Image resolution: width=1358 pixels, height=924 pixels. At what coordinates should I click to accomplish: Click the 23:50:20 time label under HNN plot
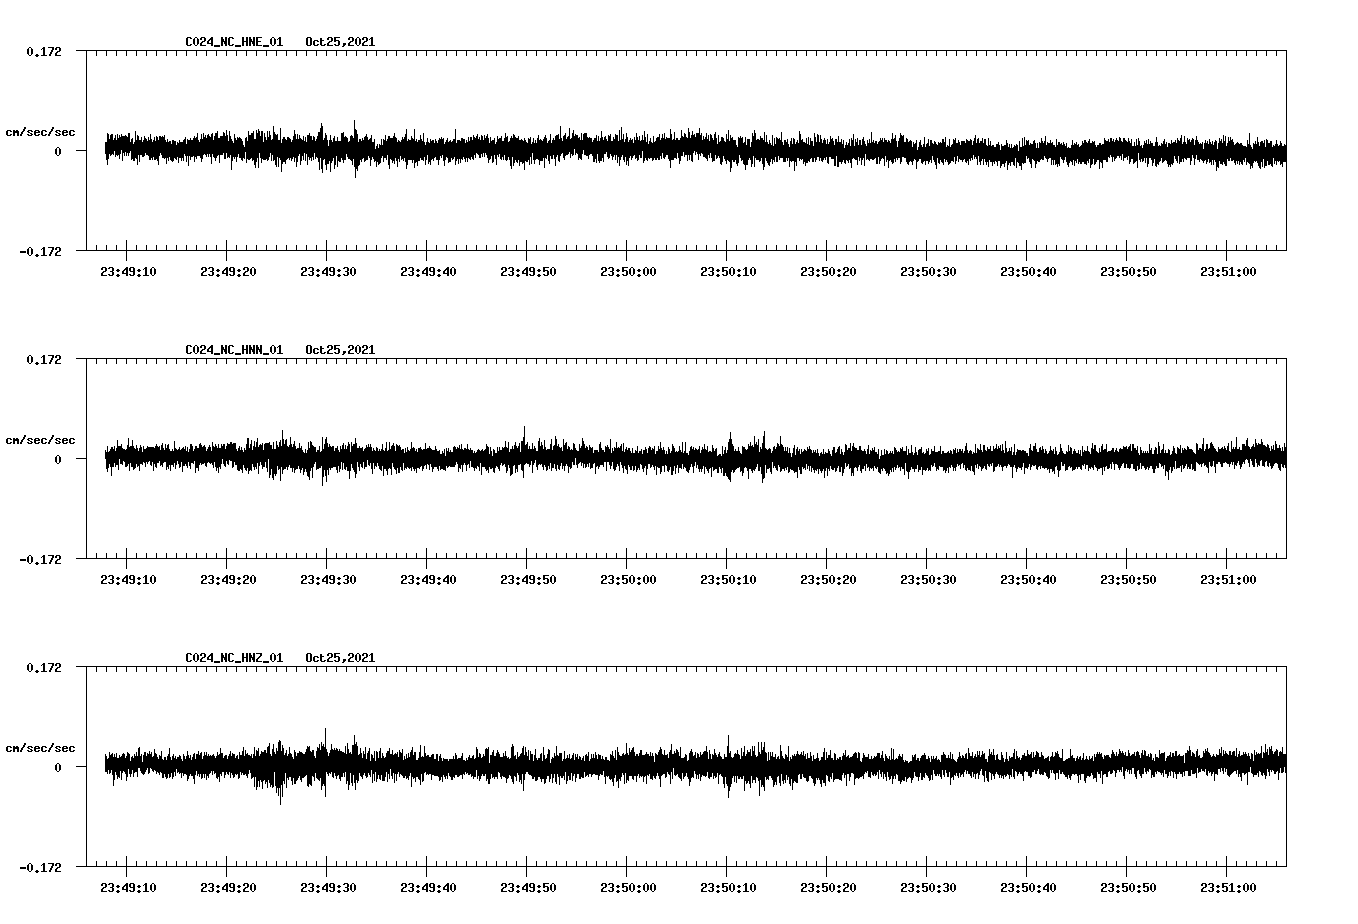827,579
